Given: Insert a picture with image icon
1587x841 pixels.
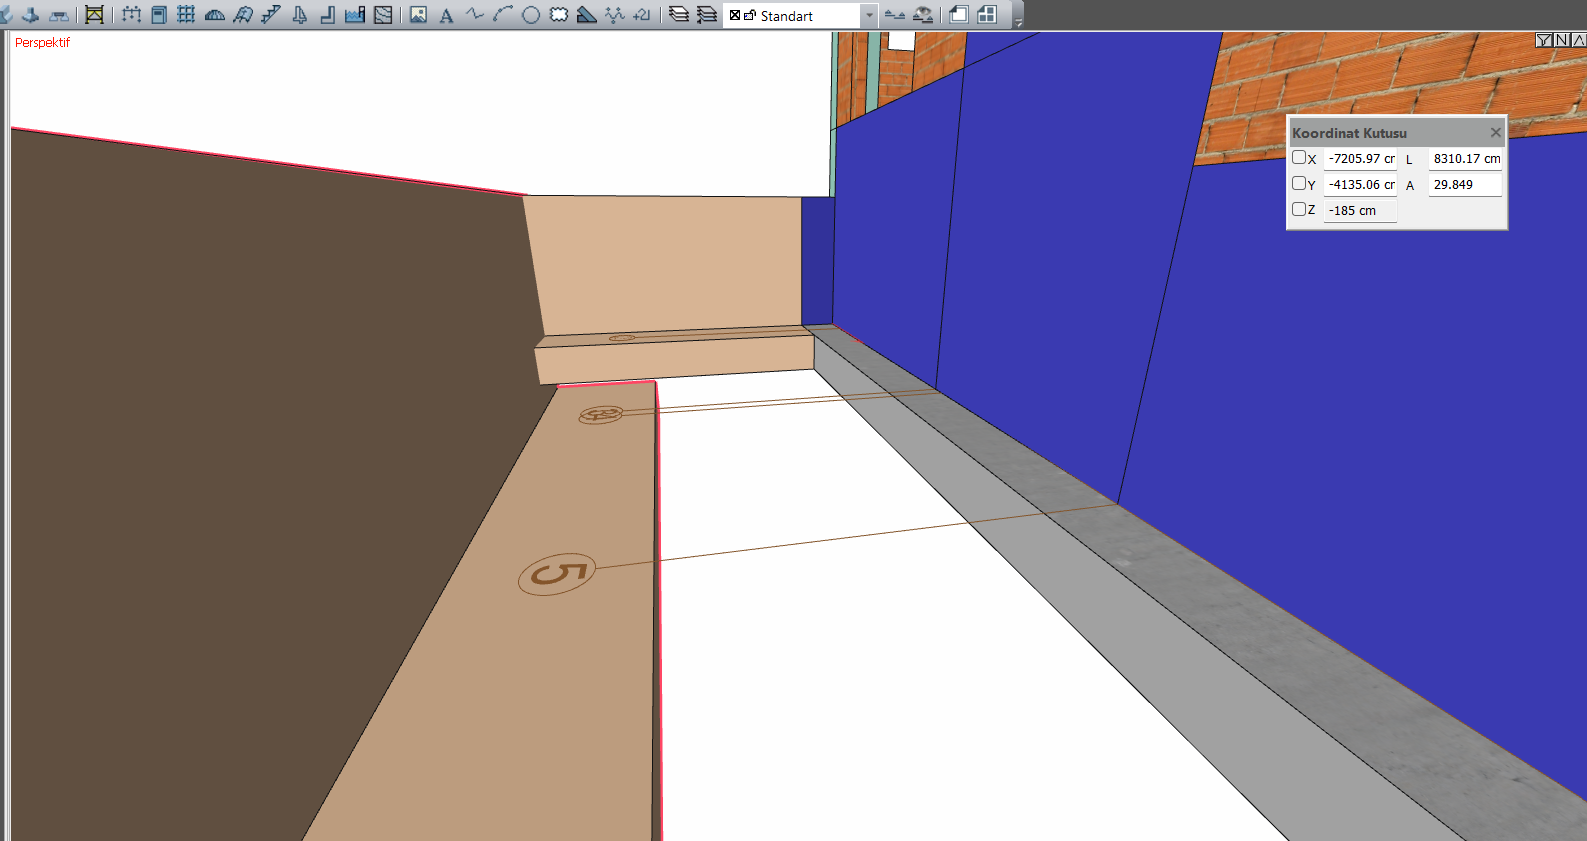Looking at the screenshot, I should (418, 15).
